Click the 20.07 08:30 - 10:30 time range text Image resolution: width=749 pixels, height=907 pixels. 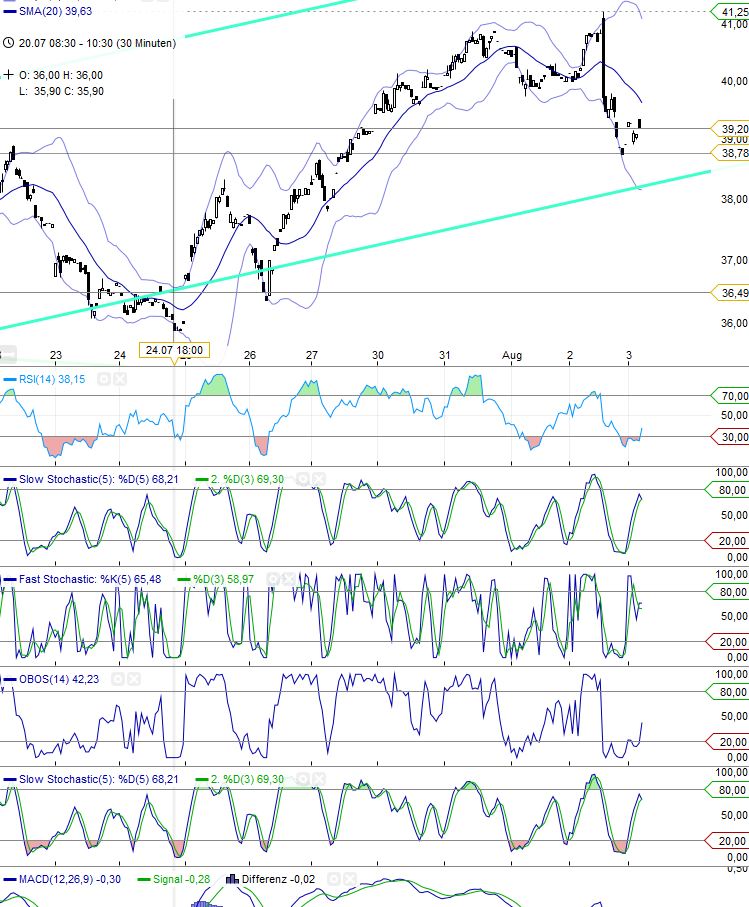[97, 43]
